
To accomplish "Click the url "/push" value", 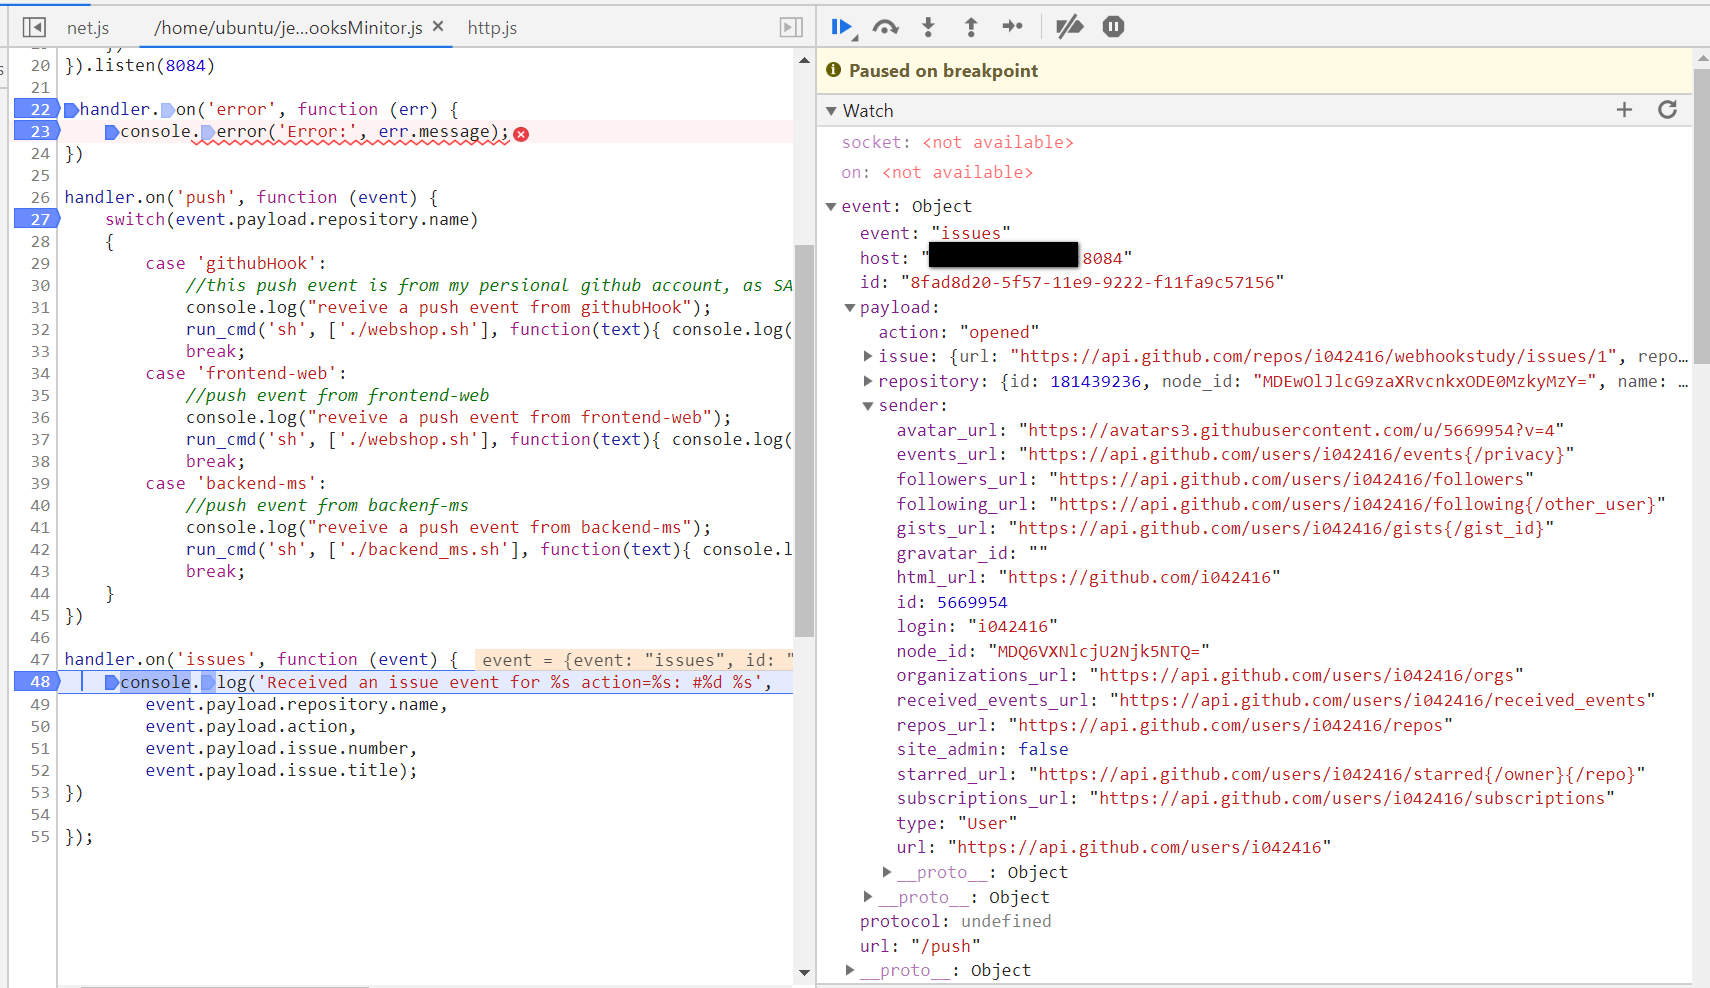I will coord(945,946).
